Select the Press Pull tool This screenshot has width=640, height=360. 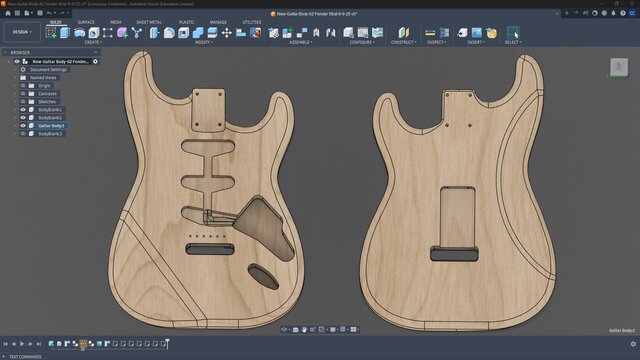154,33
